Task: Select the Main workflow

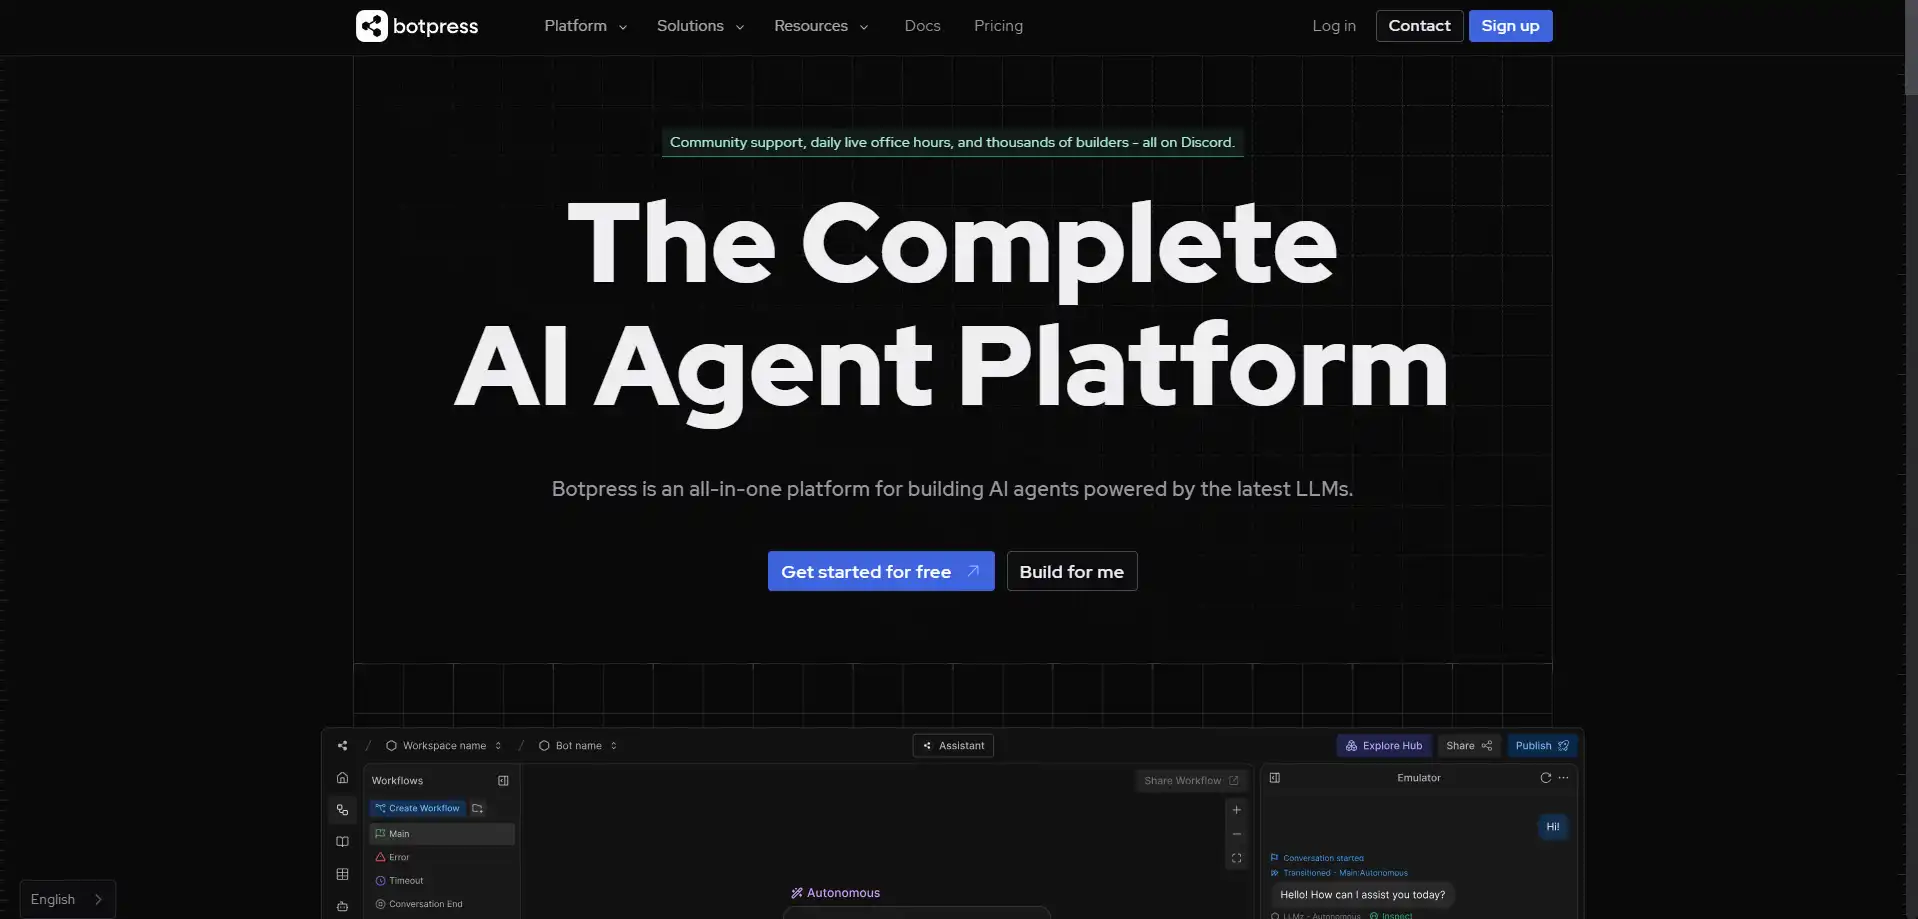Action: (x=442, y=834)
